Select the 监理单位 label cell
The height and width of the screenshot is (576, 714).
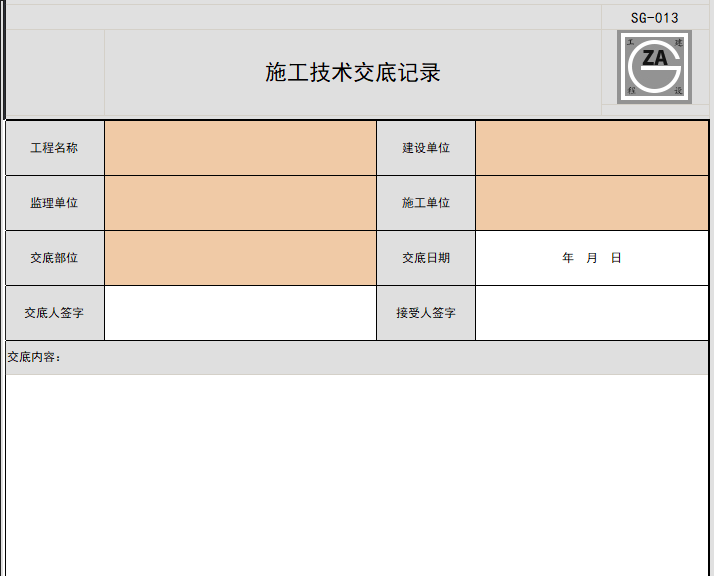(x=55, y=203)
